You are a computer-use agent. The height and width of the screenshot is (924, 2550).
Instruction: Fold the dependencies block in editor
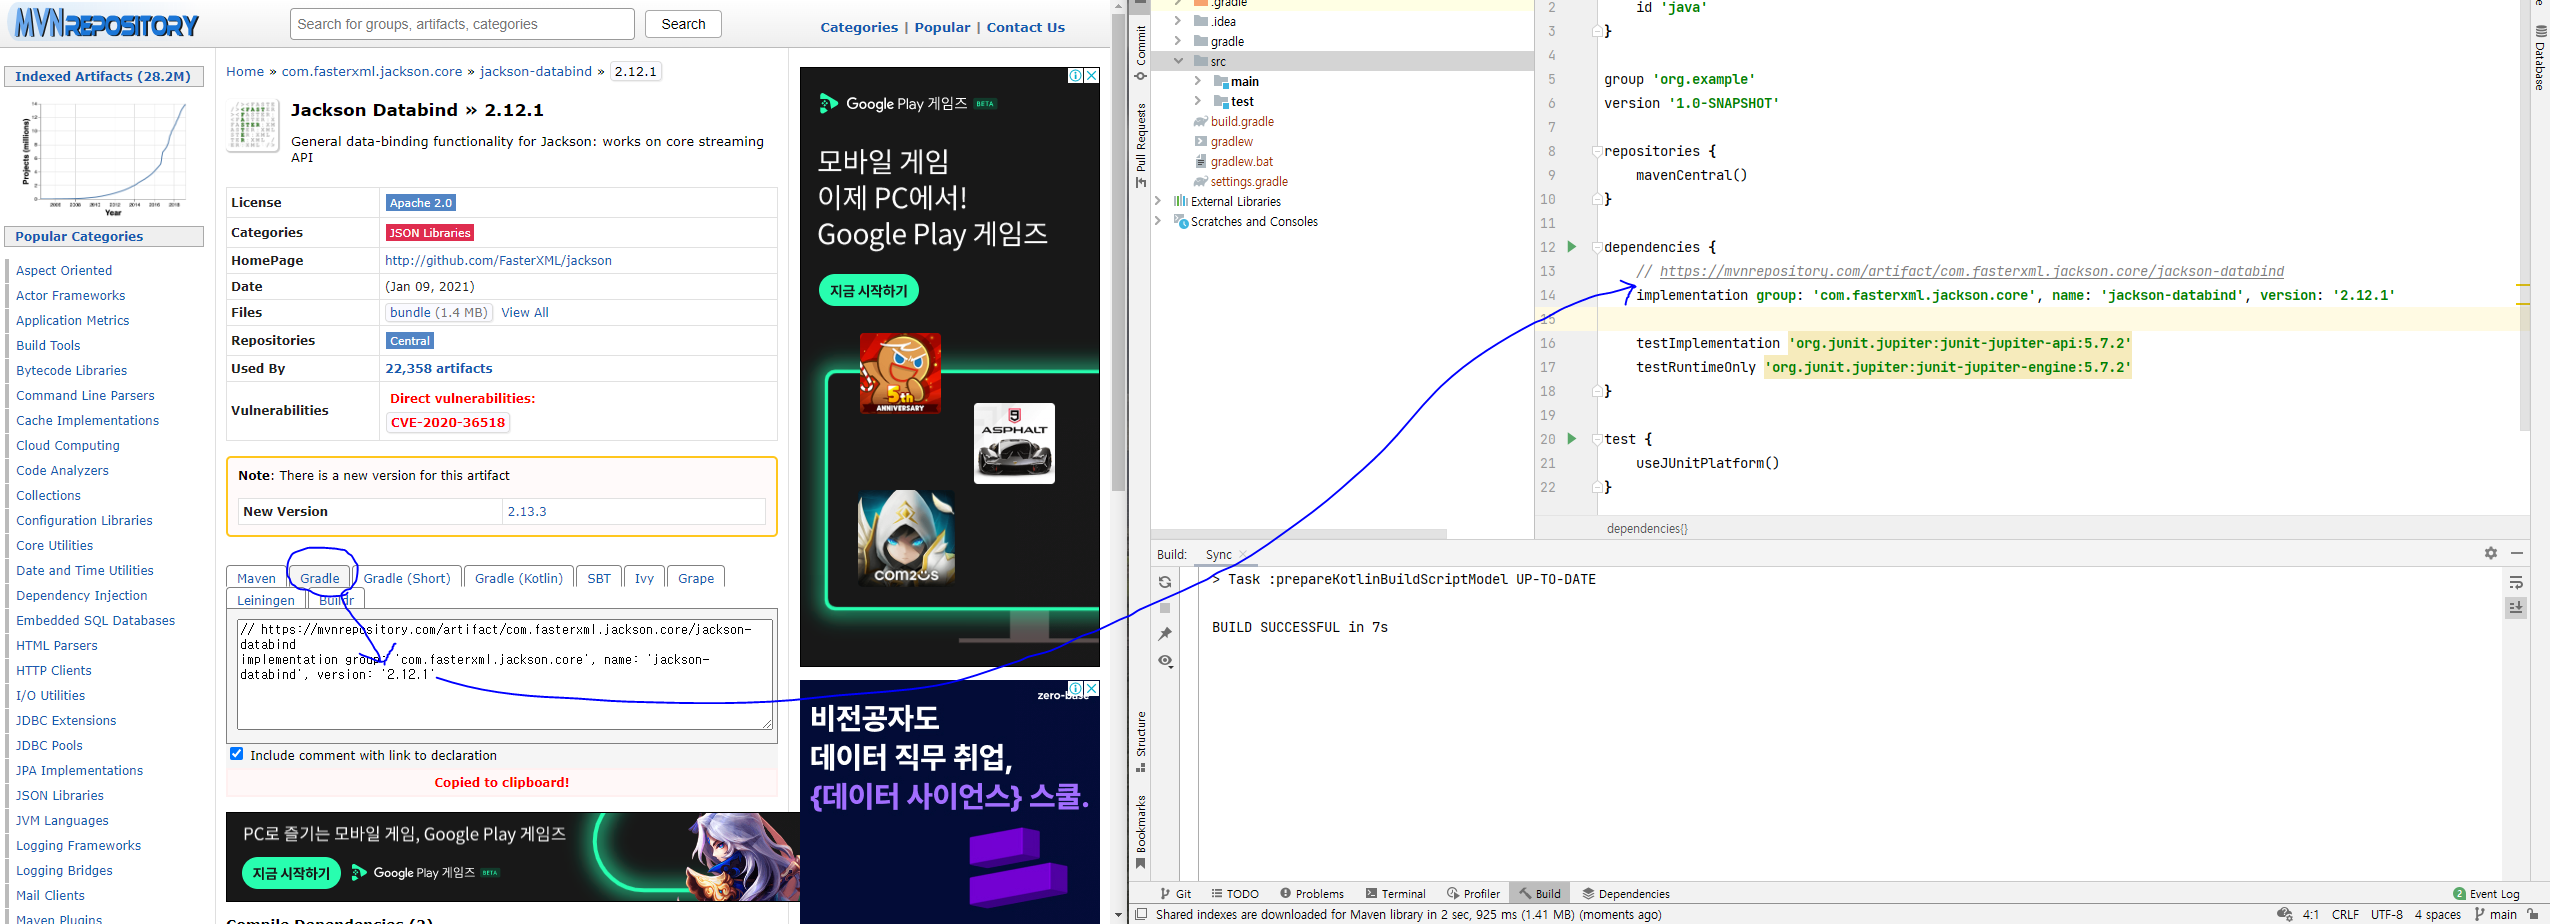pyautogui.click(x=1597, y=247)
